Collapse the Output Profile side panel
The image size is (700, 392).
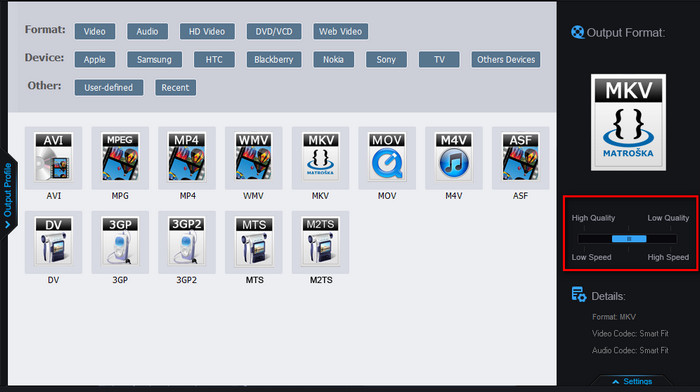point(8,195)
